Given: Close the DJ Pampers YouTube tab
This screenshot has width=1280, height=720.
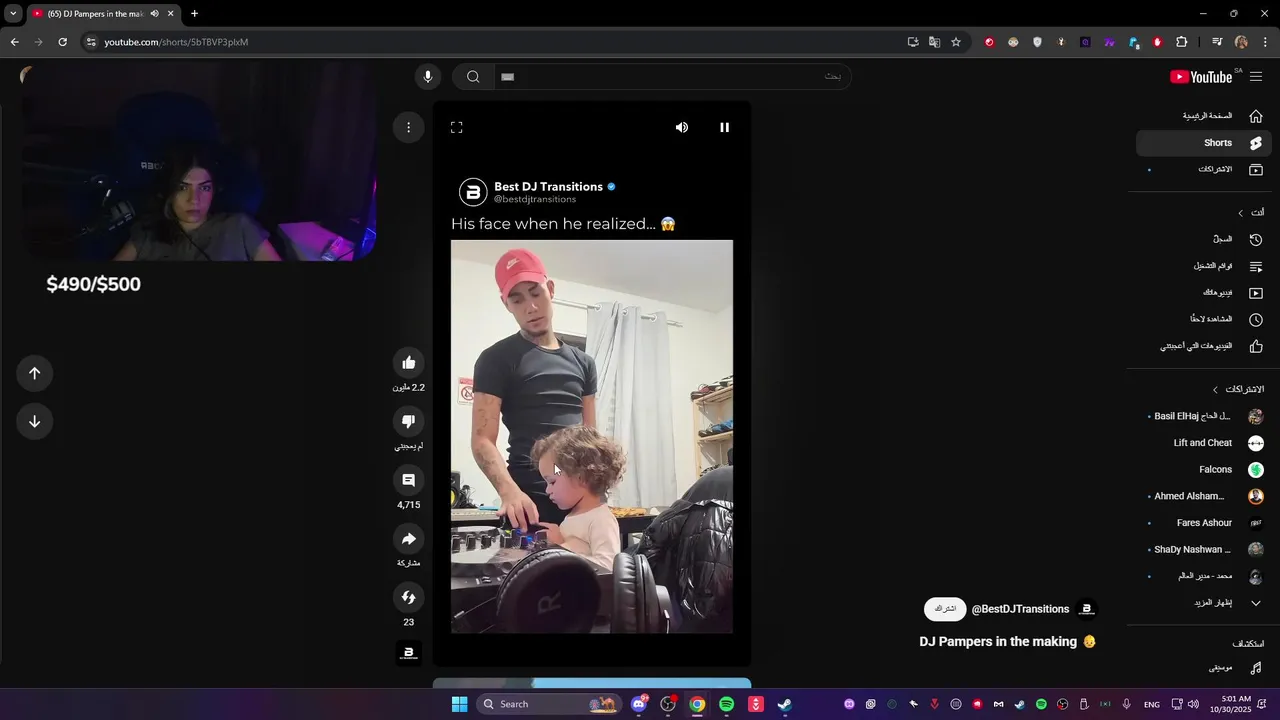Looking at the screenshot, I should (171, 14).
